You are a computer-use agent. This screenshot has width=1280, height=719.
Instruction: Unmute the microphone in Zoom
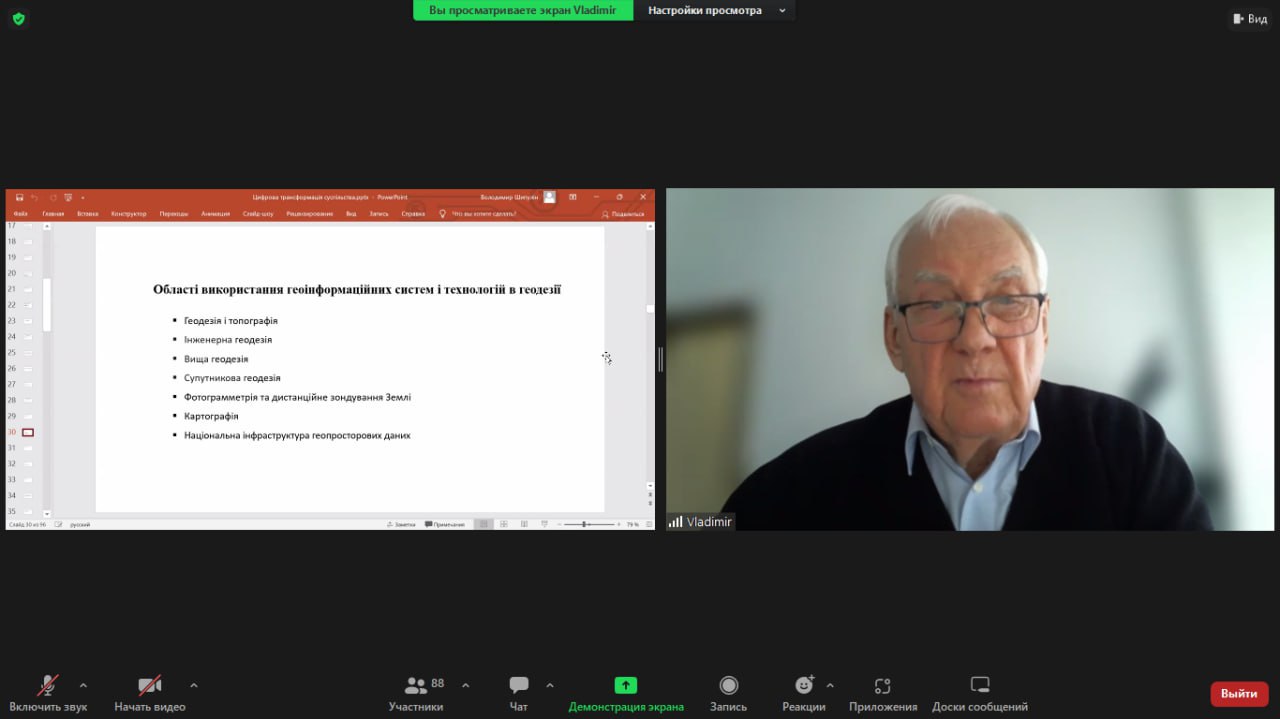click(x=48, y=692)
